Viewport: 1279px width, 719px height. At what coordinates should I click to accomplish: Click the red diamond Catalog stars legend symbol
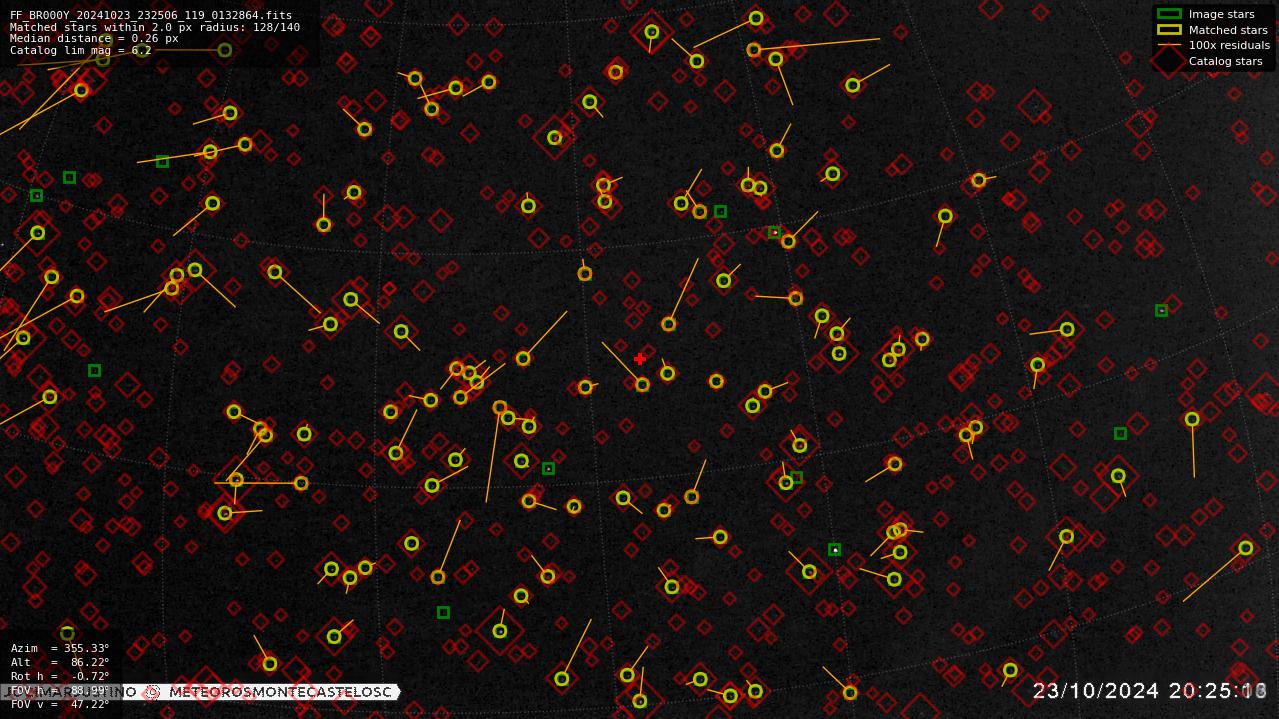tap(1168, 60)
